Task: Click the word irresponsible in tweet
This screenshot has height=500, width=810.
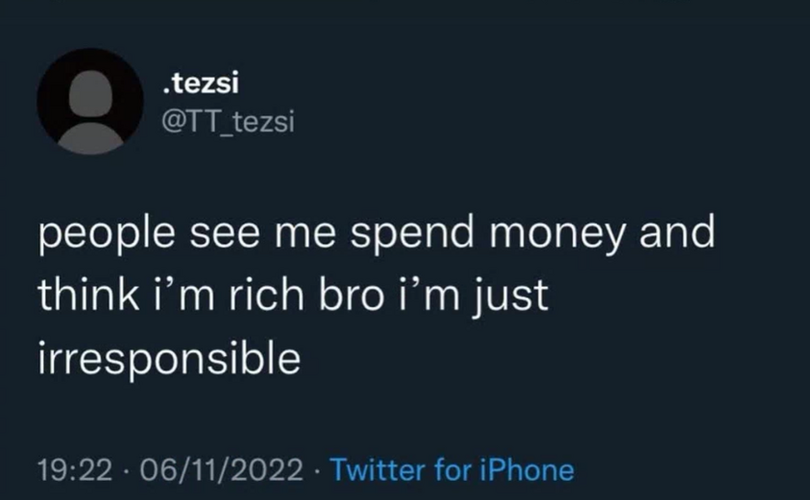Action: coord(169,358)
